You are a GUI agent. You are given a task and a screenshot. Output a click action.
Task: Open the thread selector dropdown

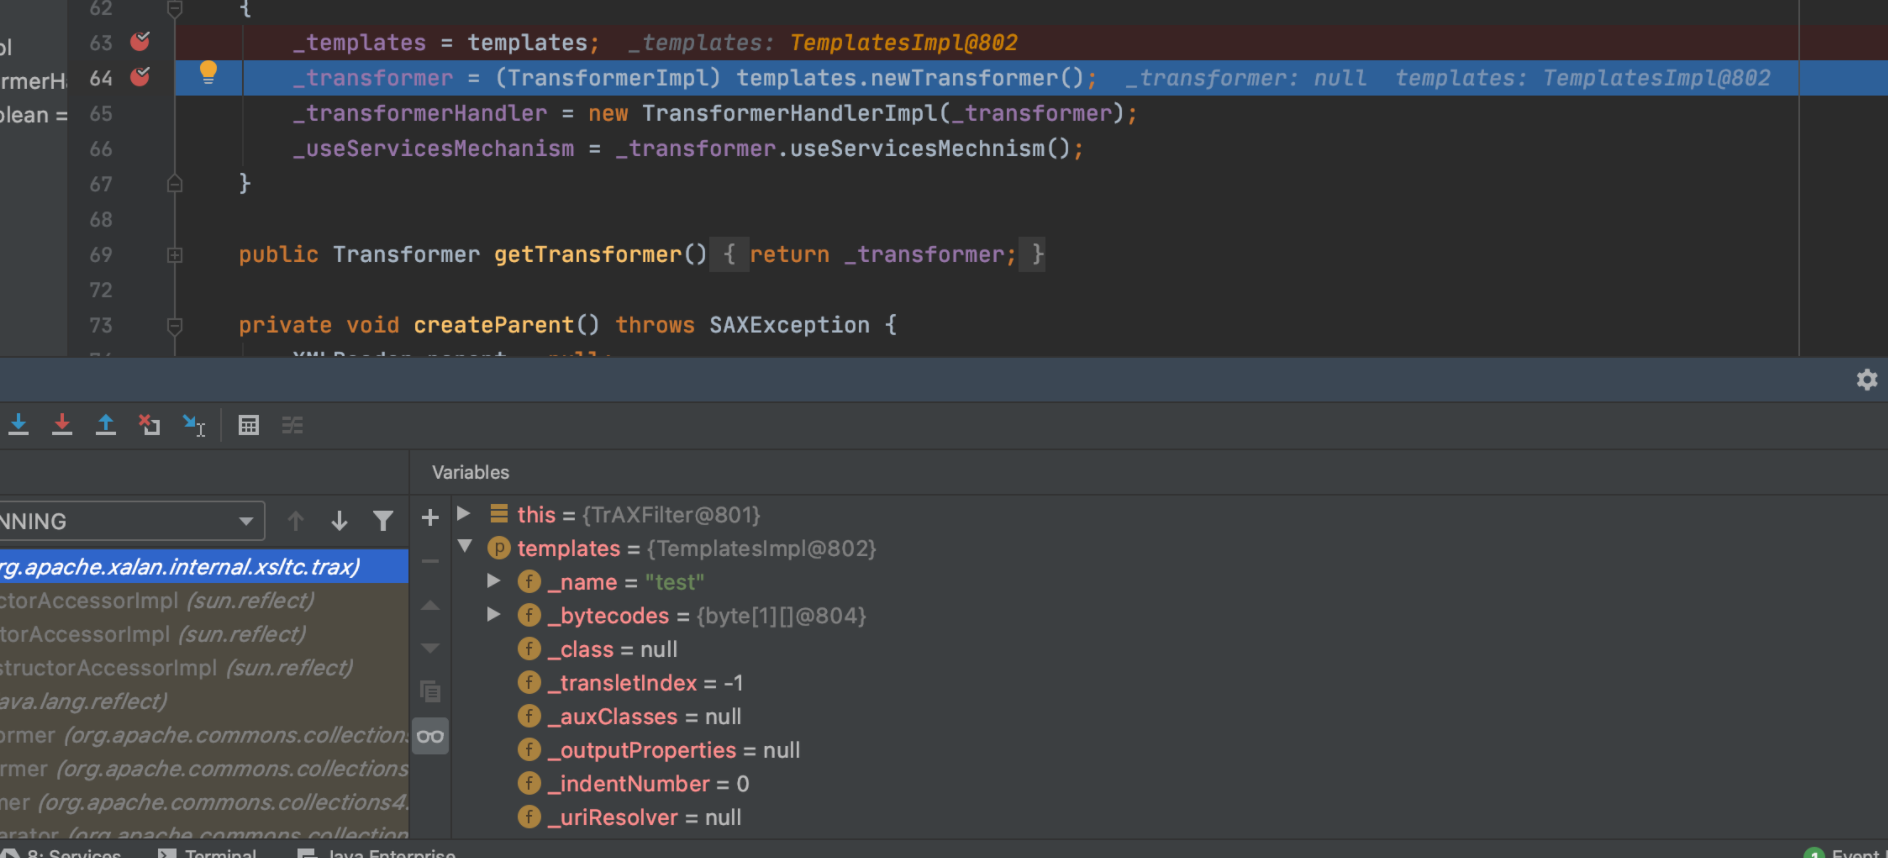(x=132, y=521)
